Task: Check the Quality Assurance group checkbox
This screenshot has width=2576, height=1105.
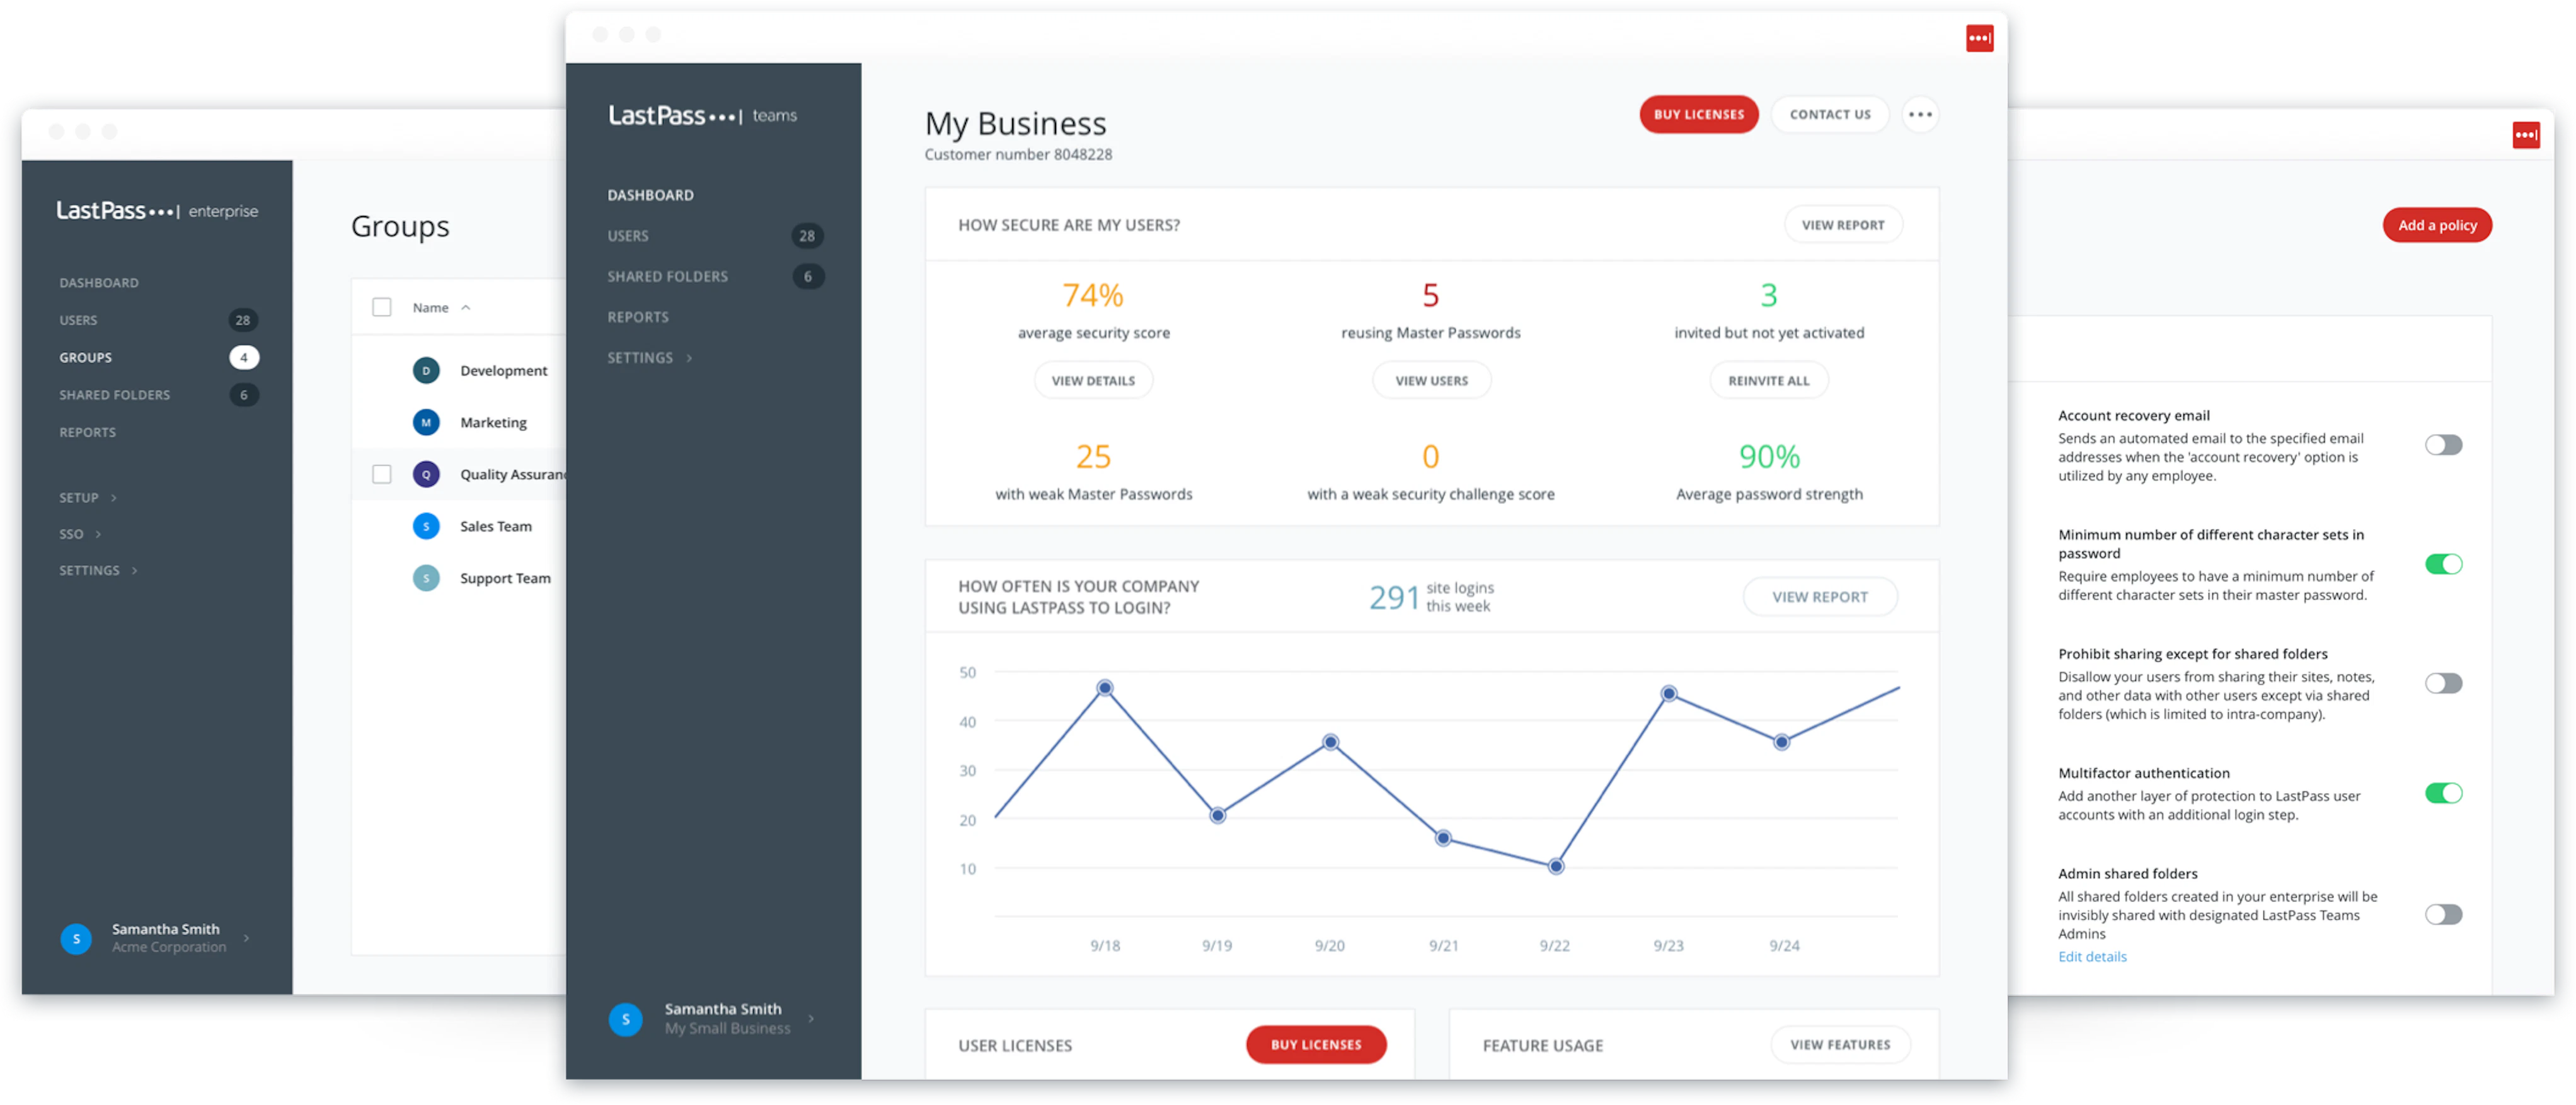Action: (x=382, y=474)
